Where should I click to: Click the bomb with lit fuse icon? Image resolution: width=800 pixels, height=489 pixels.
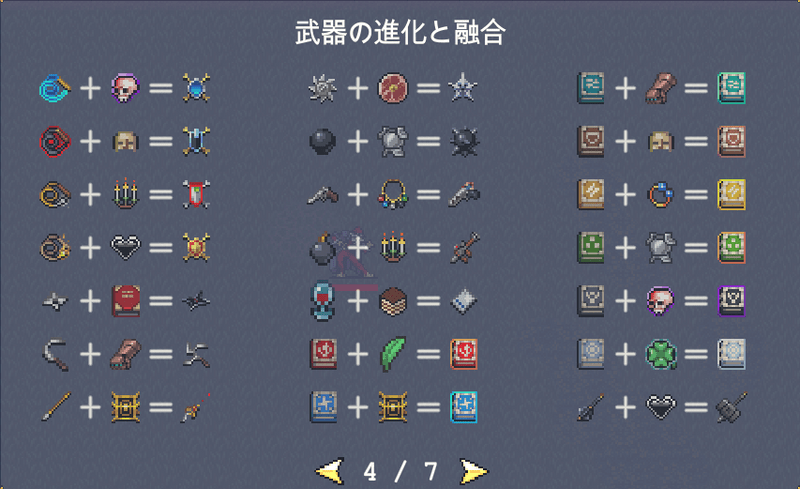pyautogui.click(x=322, y=249)
